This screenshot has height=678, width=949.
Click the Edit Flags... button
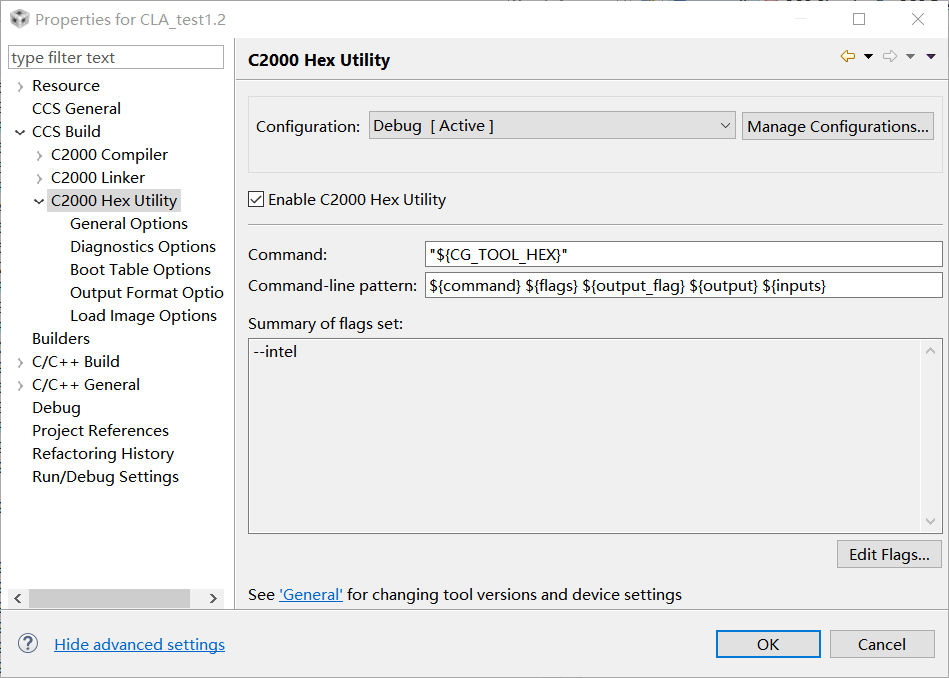[x=889, y=555]
